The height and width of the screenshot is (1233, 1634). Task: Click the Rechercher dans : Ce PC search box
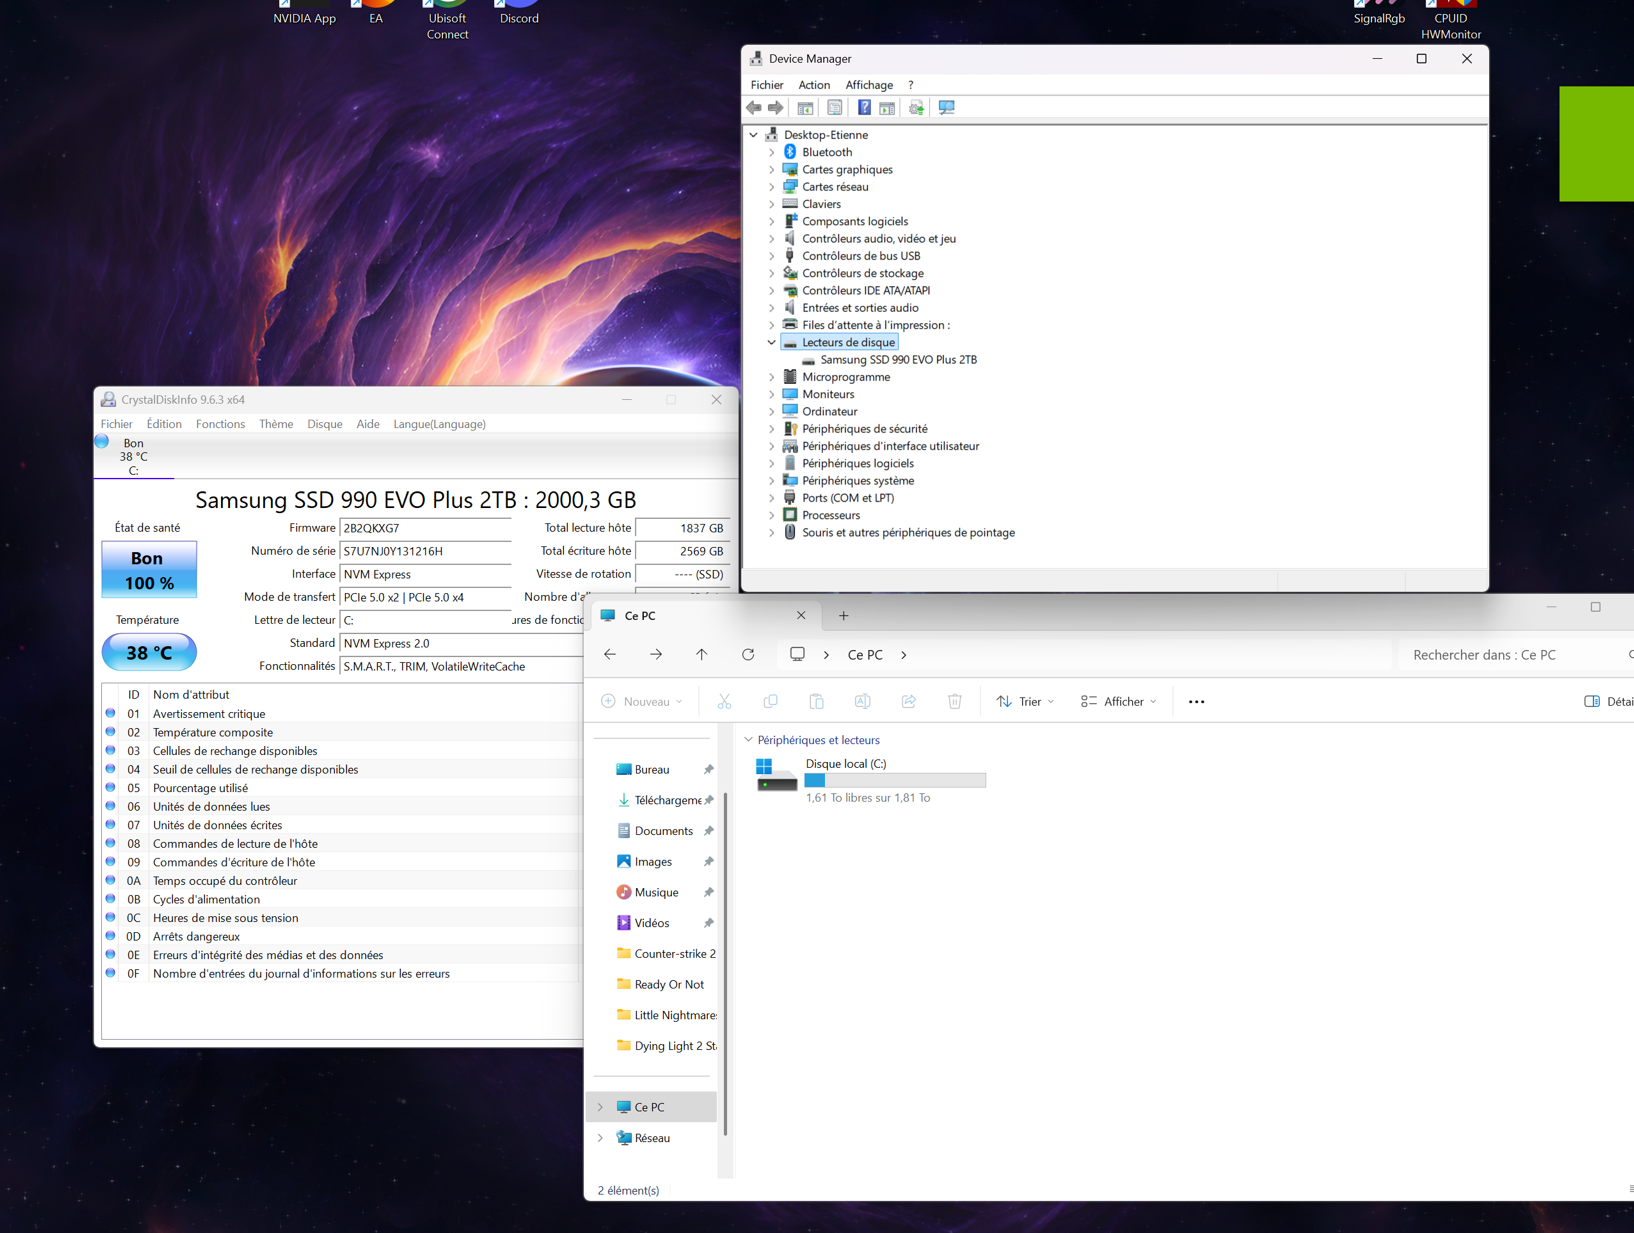[x=1515, y=655]
